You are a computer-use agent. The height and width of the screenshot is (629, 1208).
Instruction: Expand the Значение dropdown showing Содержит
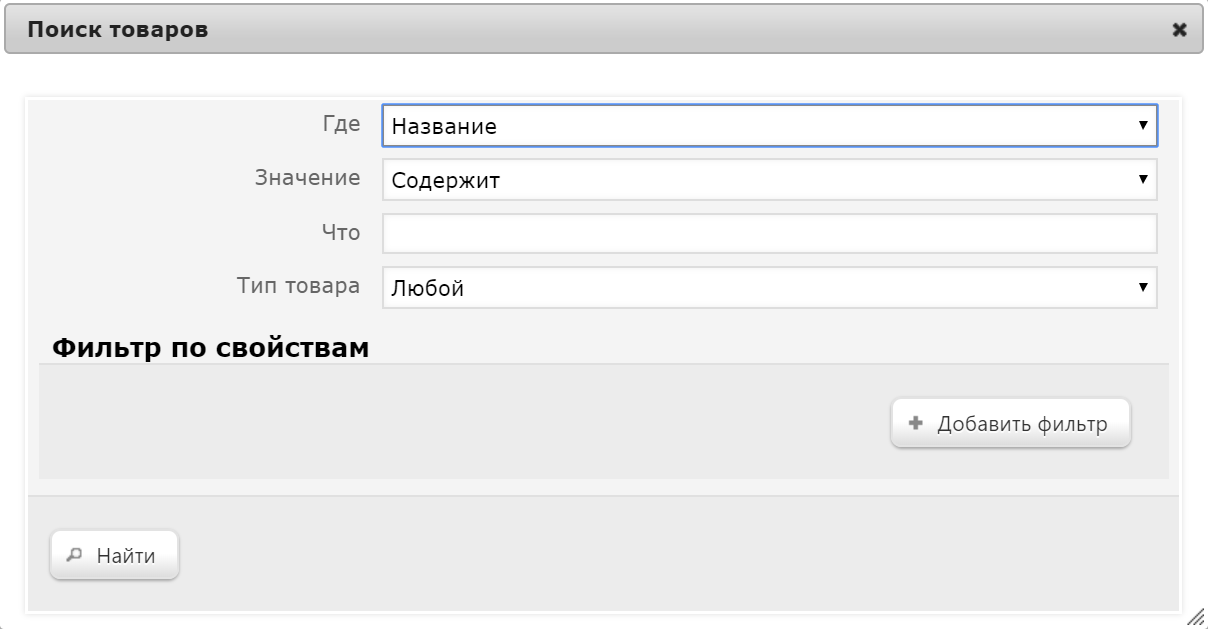(x=760, y=180)
